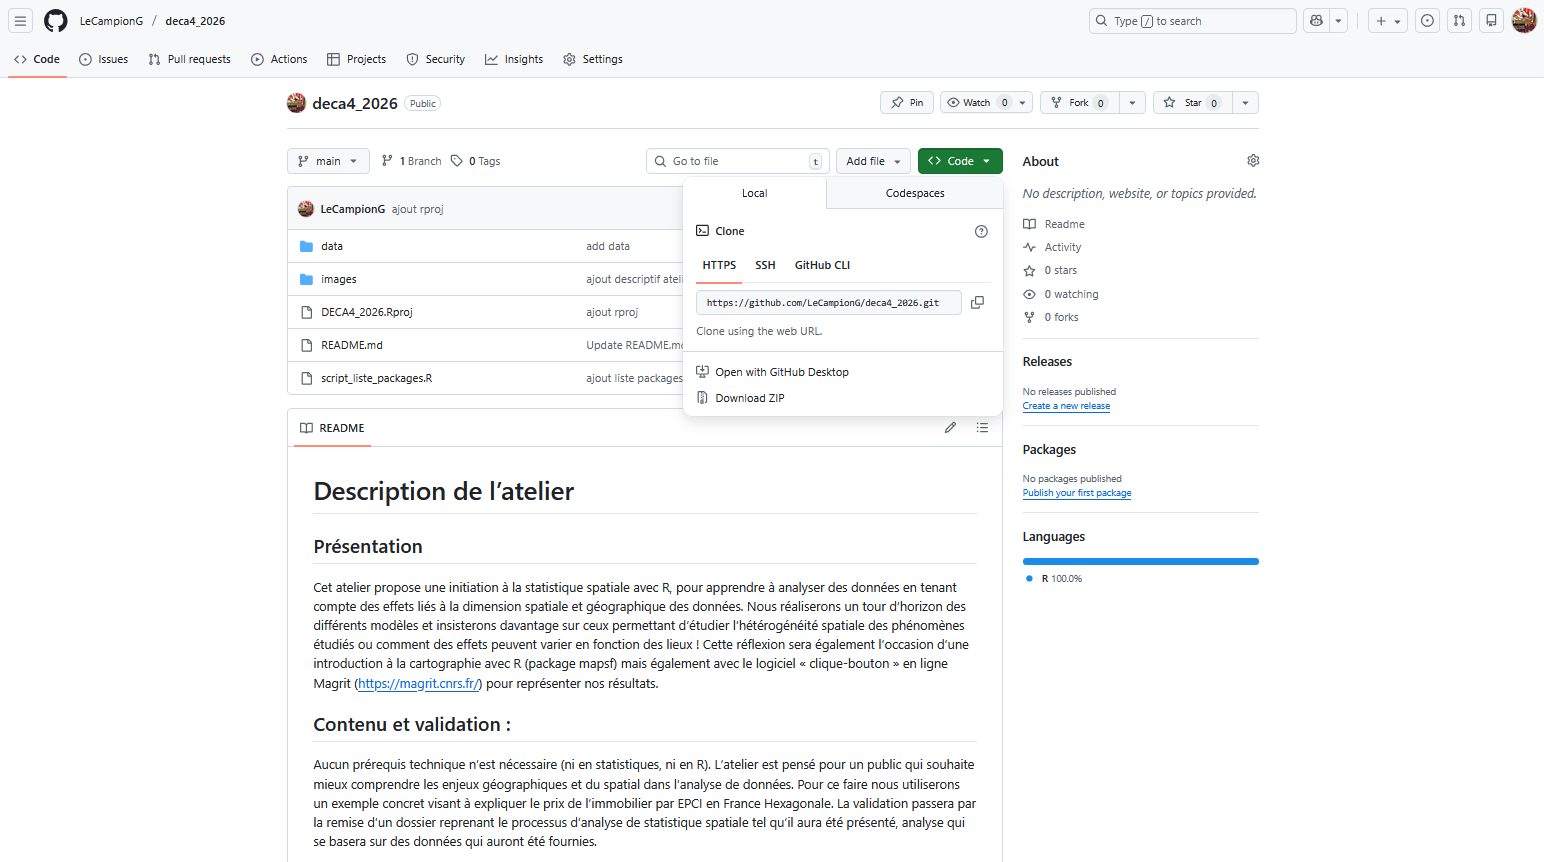
Task: Select the SSH clone tab
Action: pyautogui.click(x=765, y=265)
